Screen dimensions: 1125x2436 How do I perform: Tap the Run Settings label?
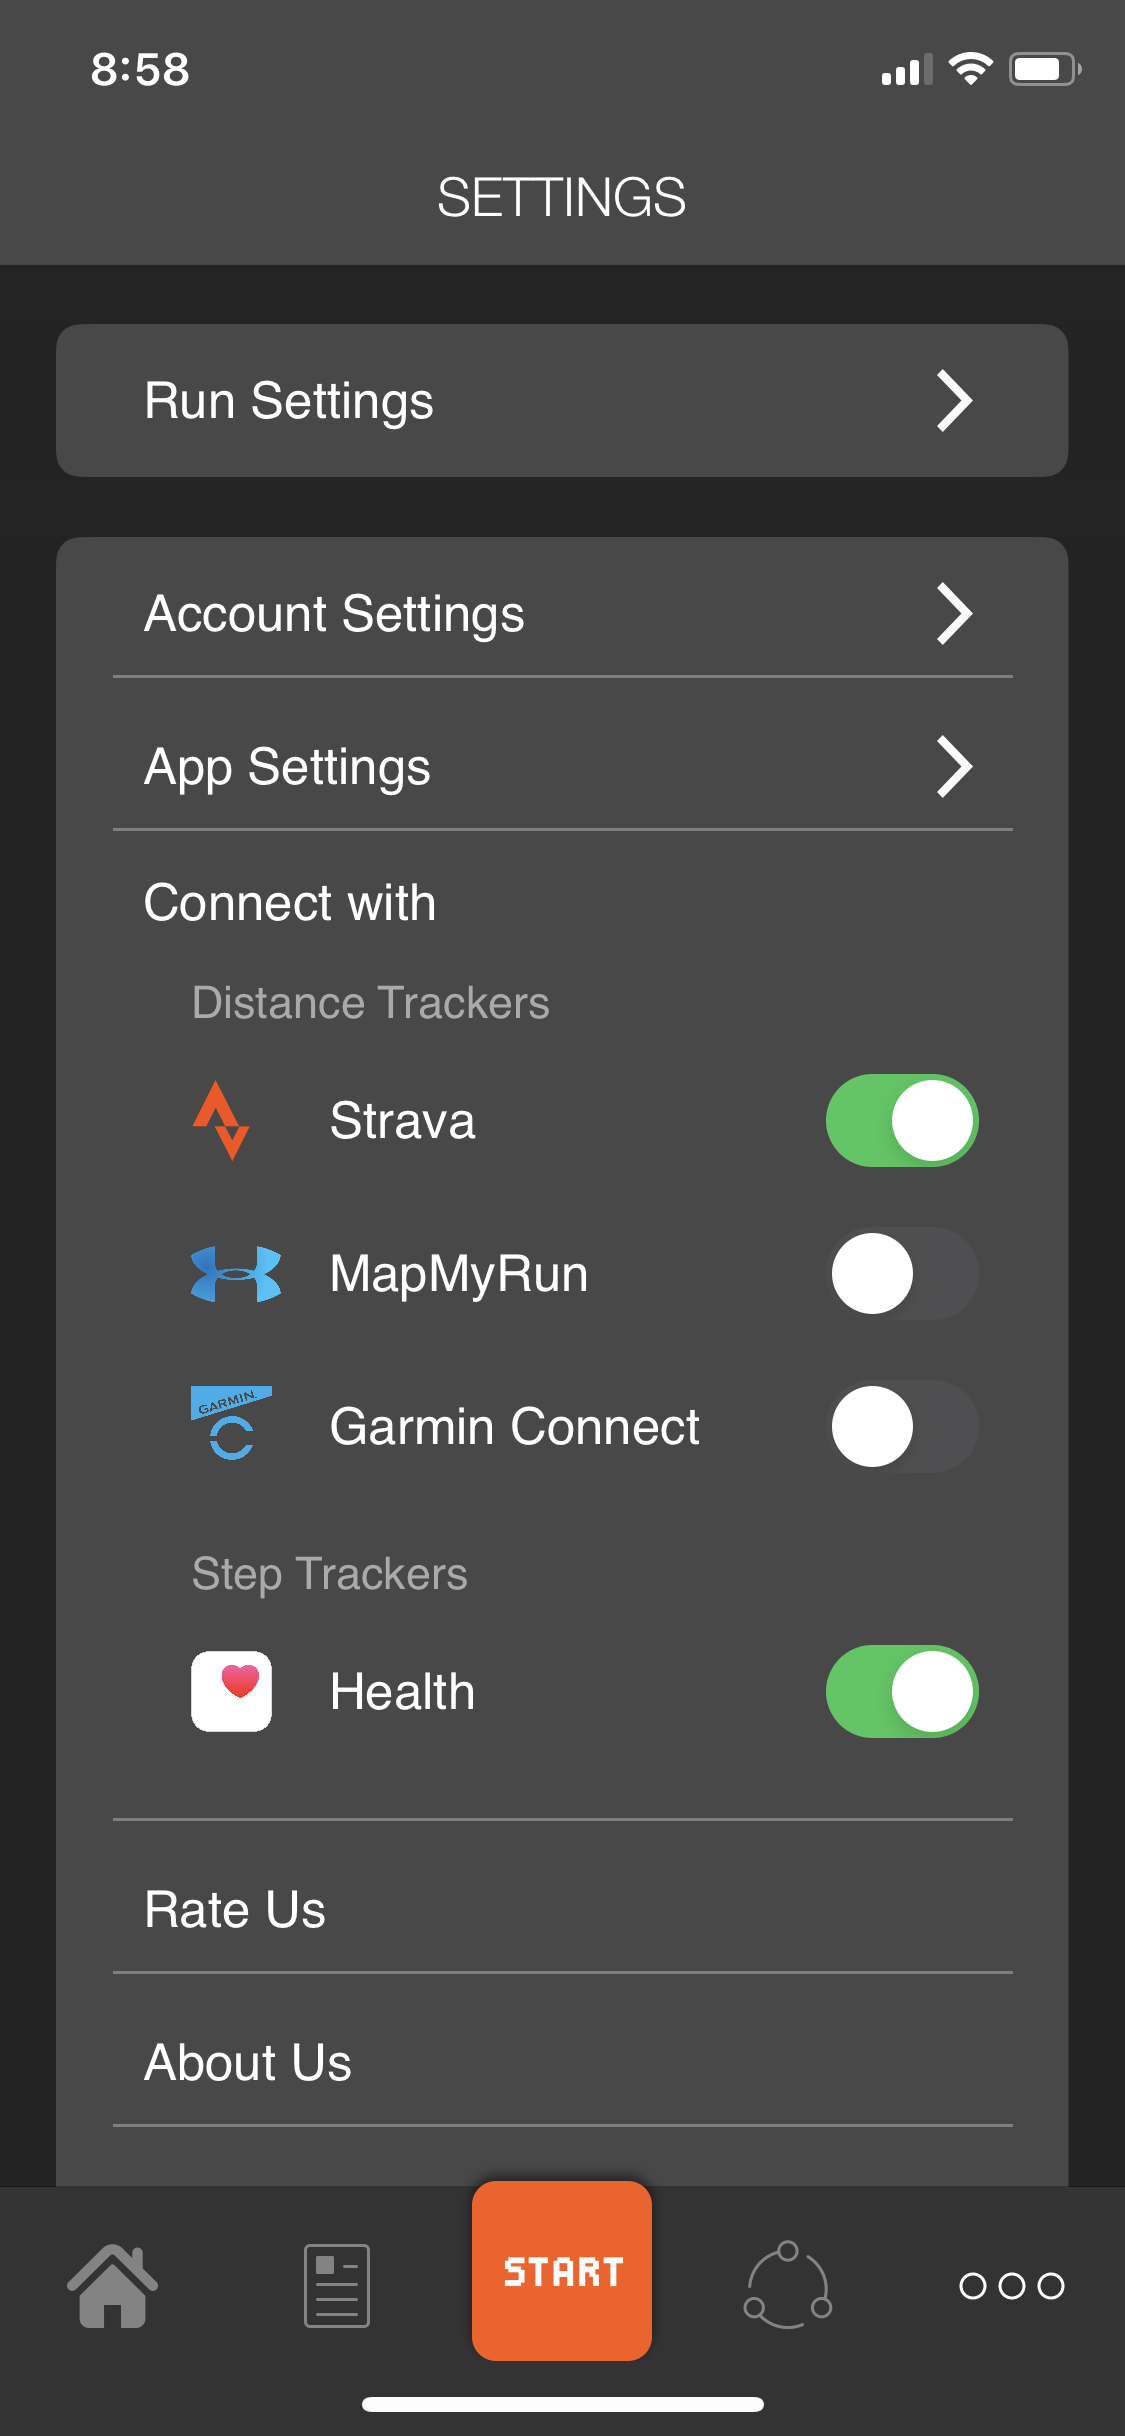pos(289,401)
